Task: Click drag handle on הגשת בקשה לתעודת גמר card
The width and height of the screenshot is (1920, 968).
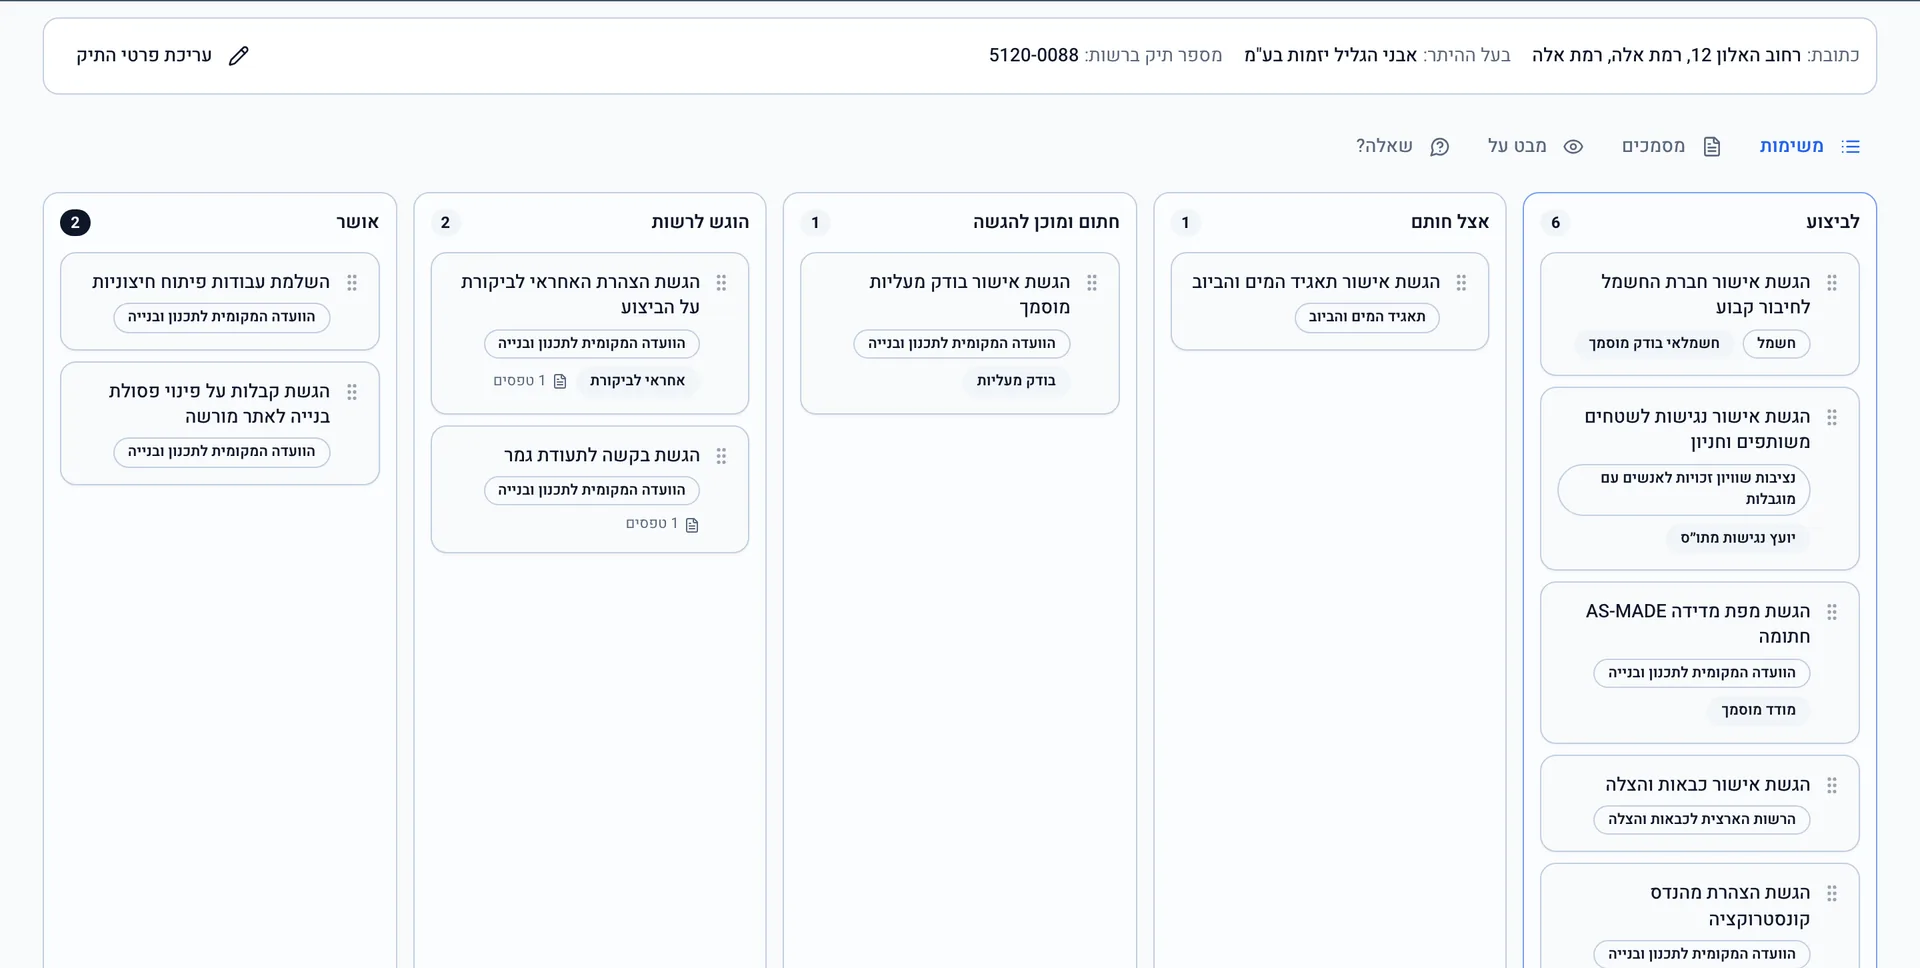Action: [721, 456]
